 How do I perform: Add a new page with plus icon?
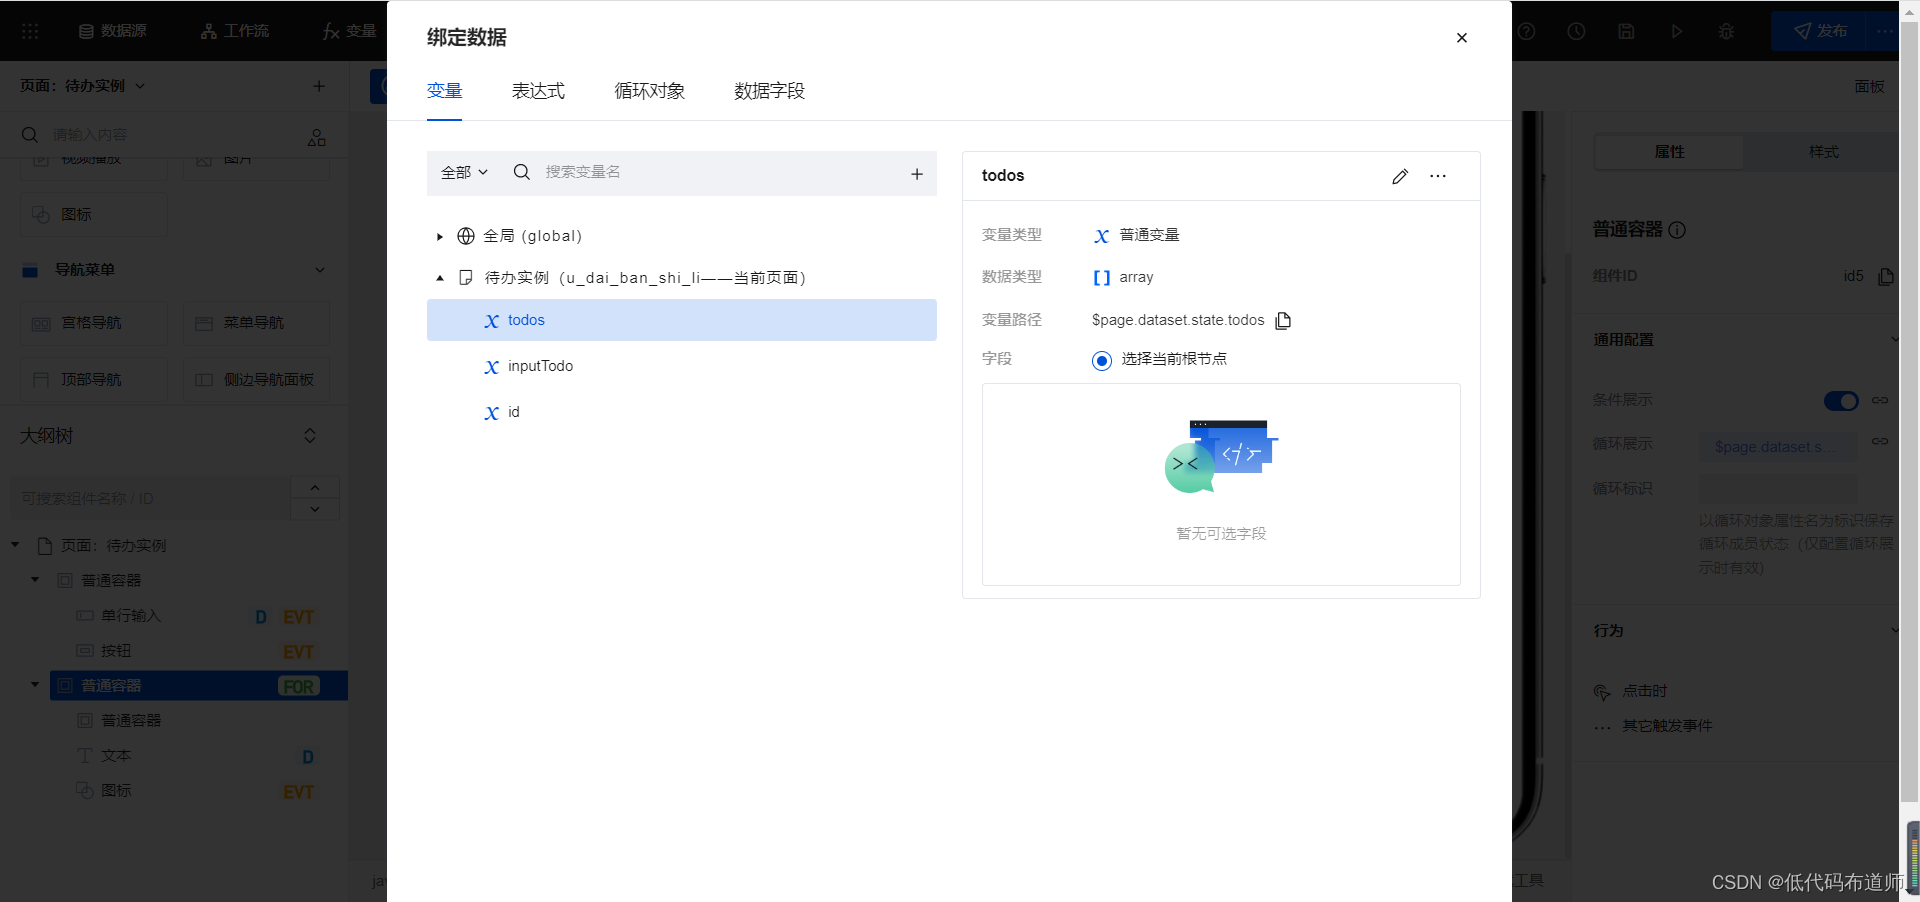[x=319, y=86]
